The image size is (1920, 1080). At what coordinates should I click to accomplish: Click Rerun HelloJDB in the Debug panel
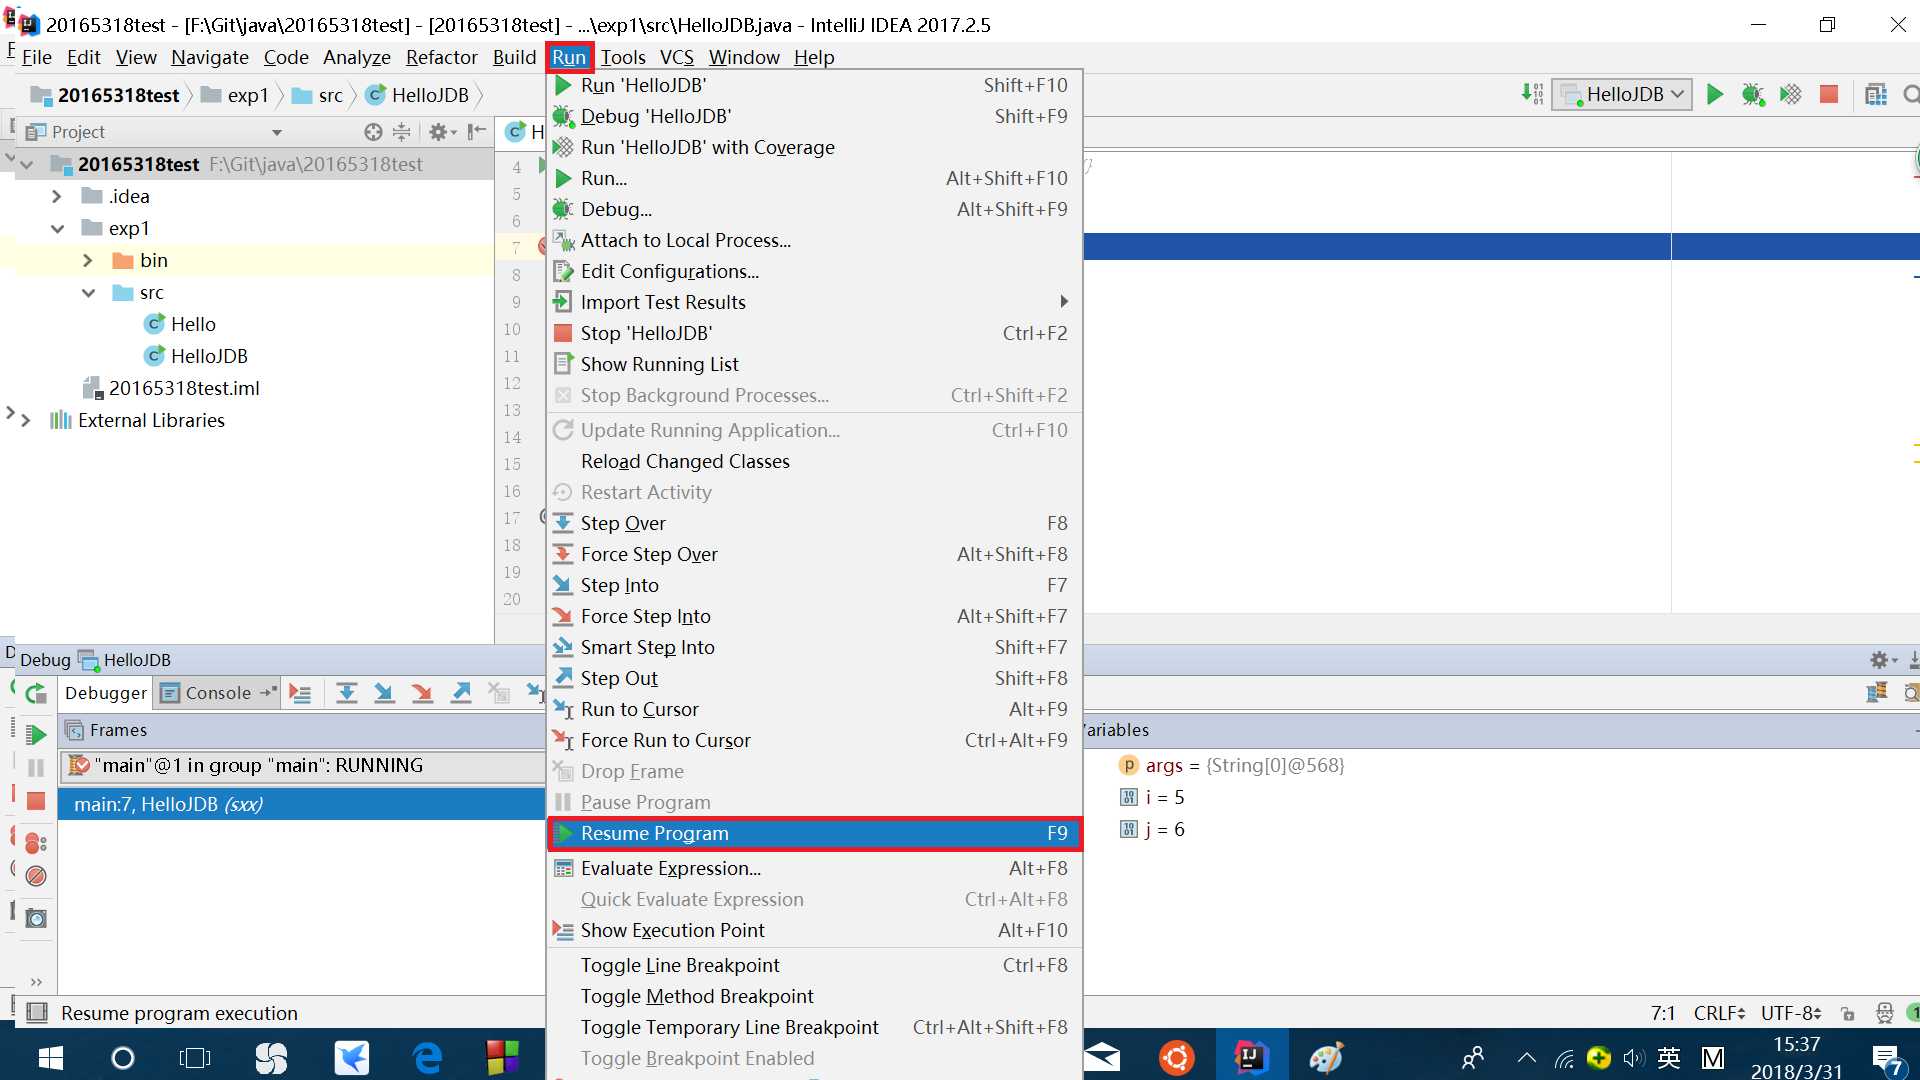tap(35, 693)
